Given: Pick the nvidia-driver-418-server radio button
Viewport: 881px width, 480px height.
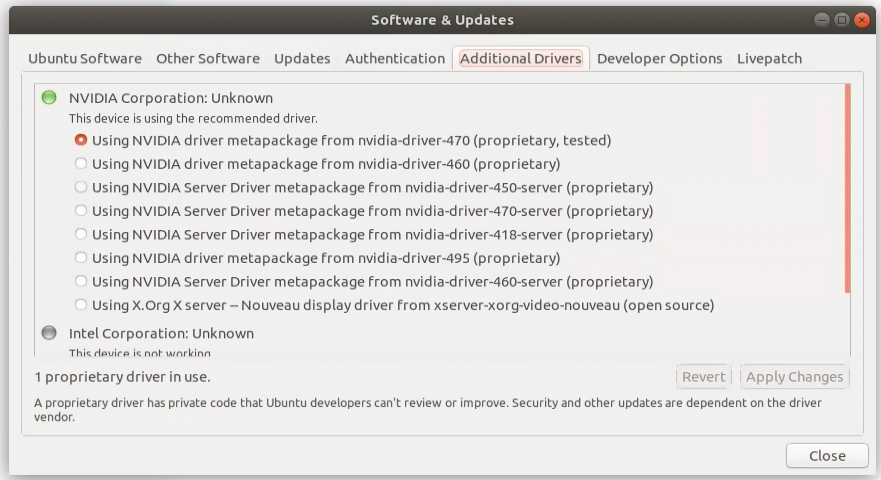Looking at the screenshot, I should tap(81, 234).
